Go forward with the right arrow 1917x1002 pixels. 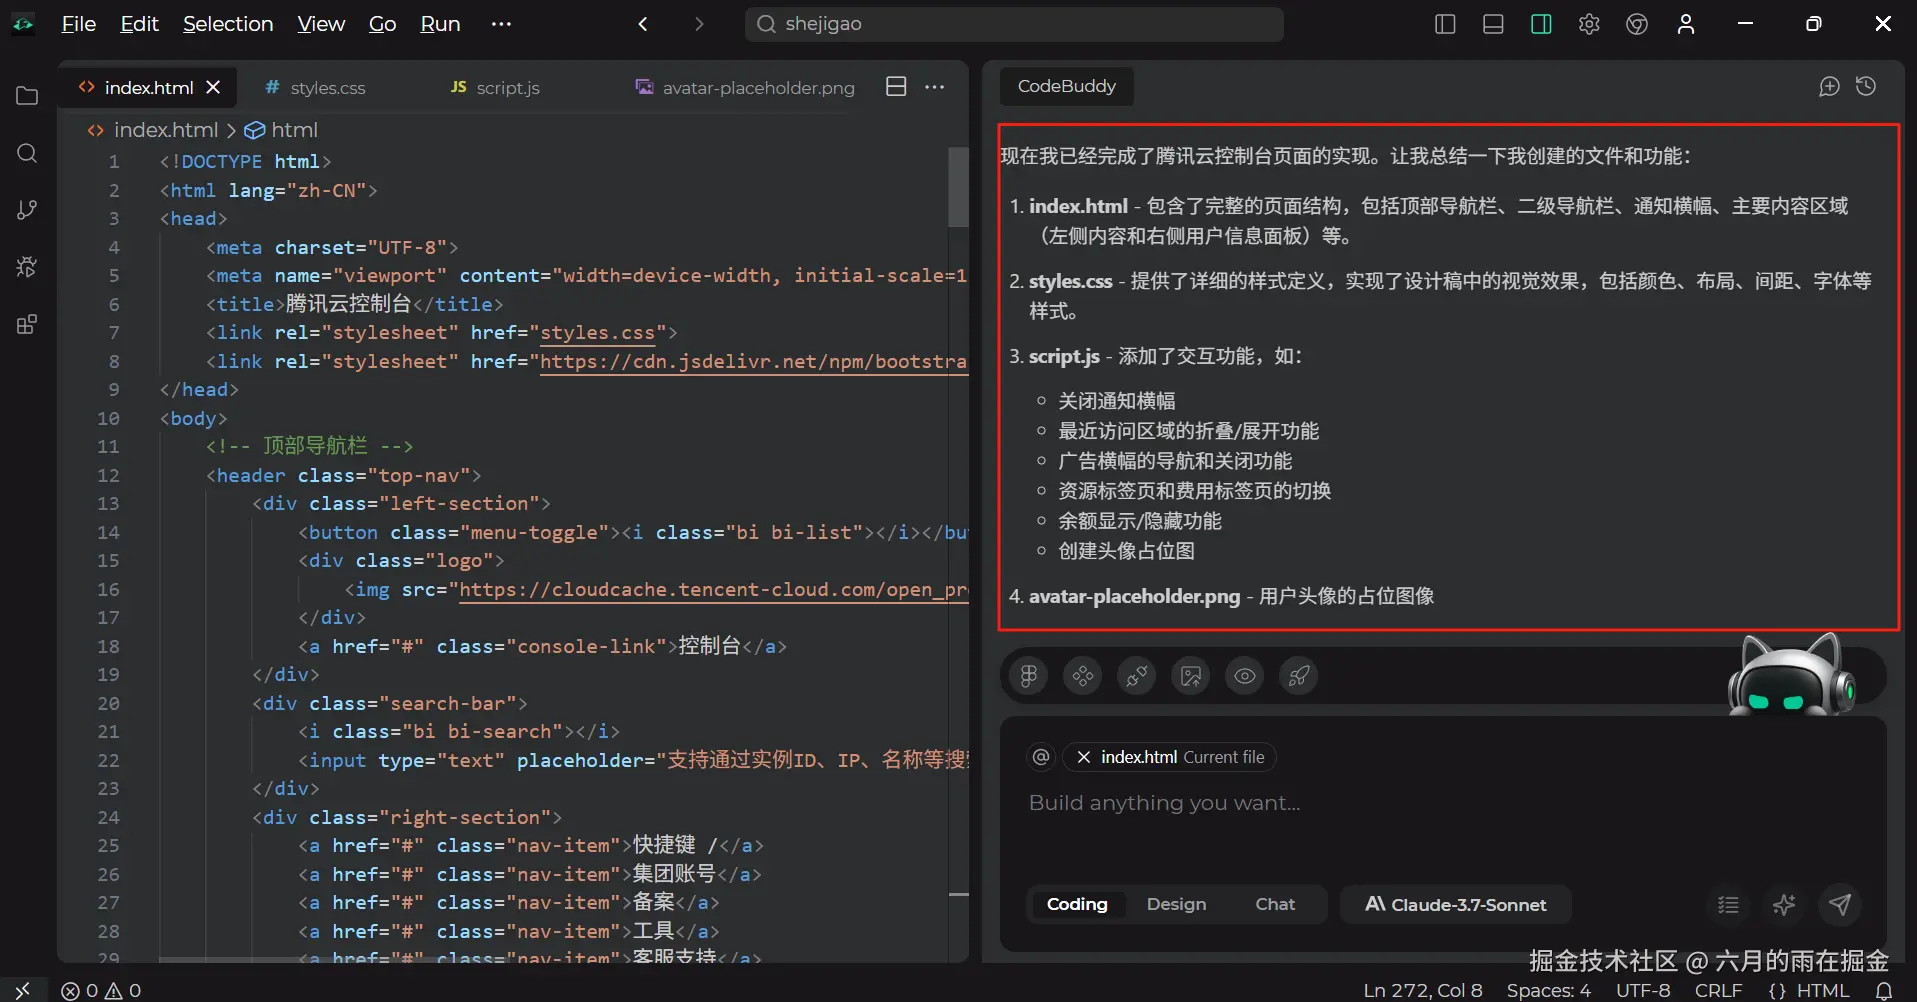[699, 24]
